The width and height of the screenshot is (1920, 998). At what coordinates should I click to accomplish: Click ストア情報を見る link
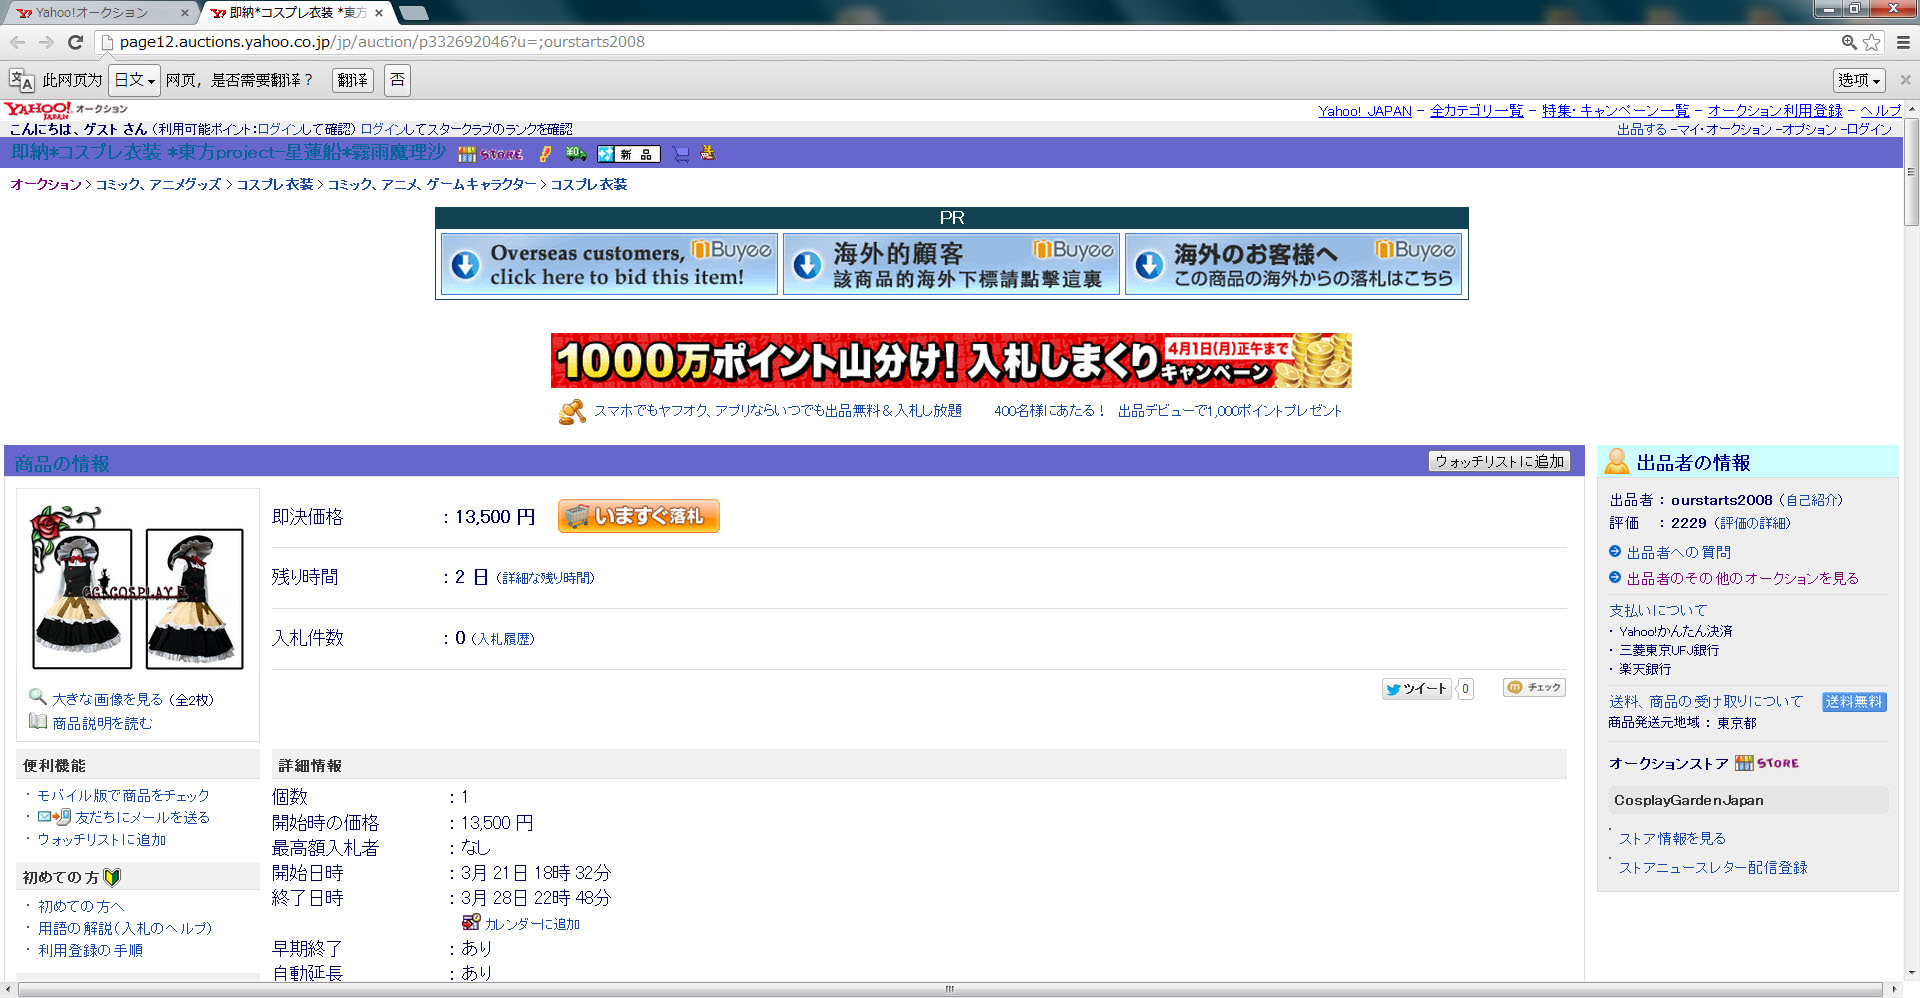(1672, 839)
